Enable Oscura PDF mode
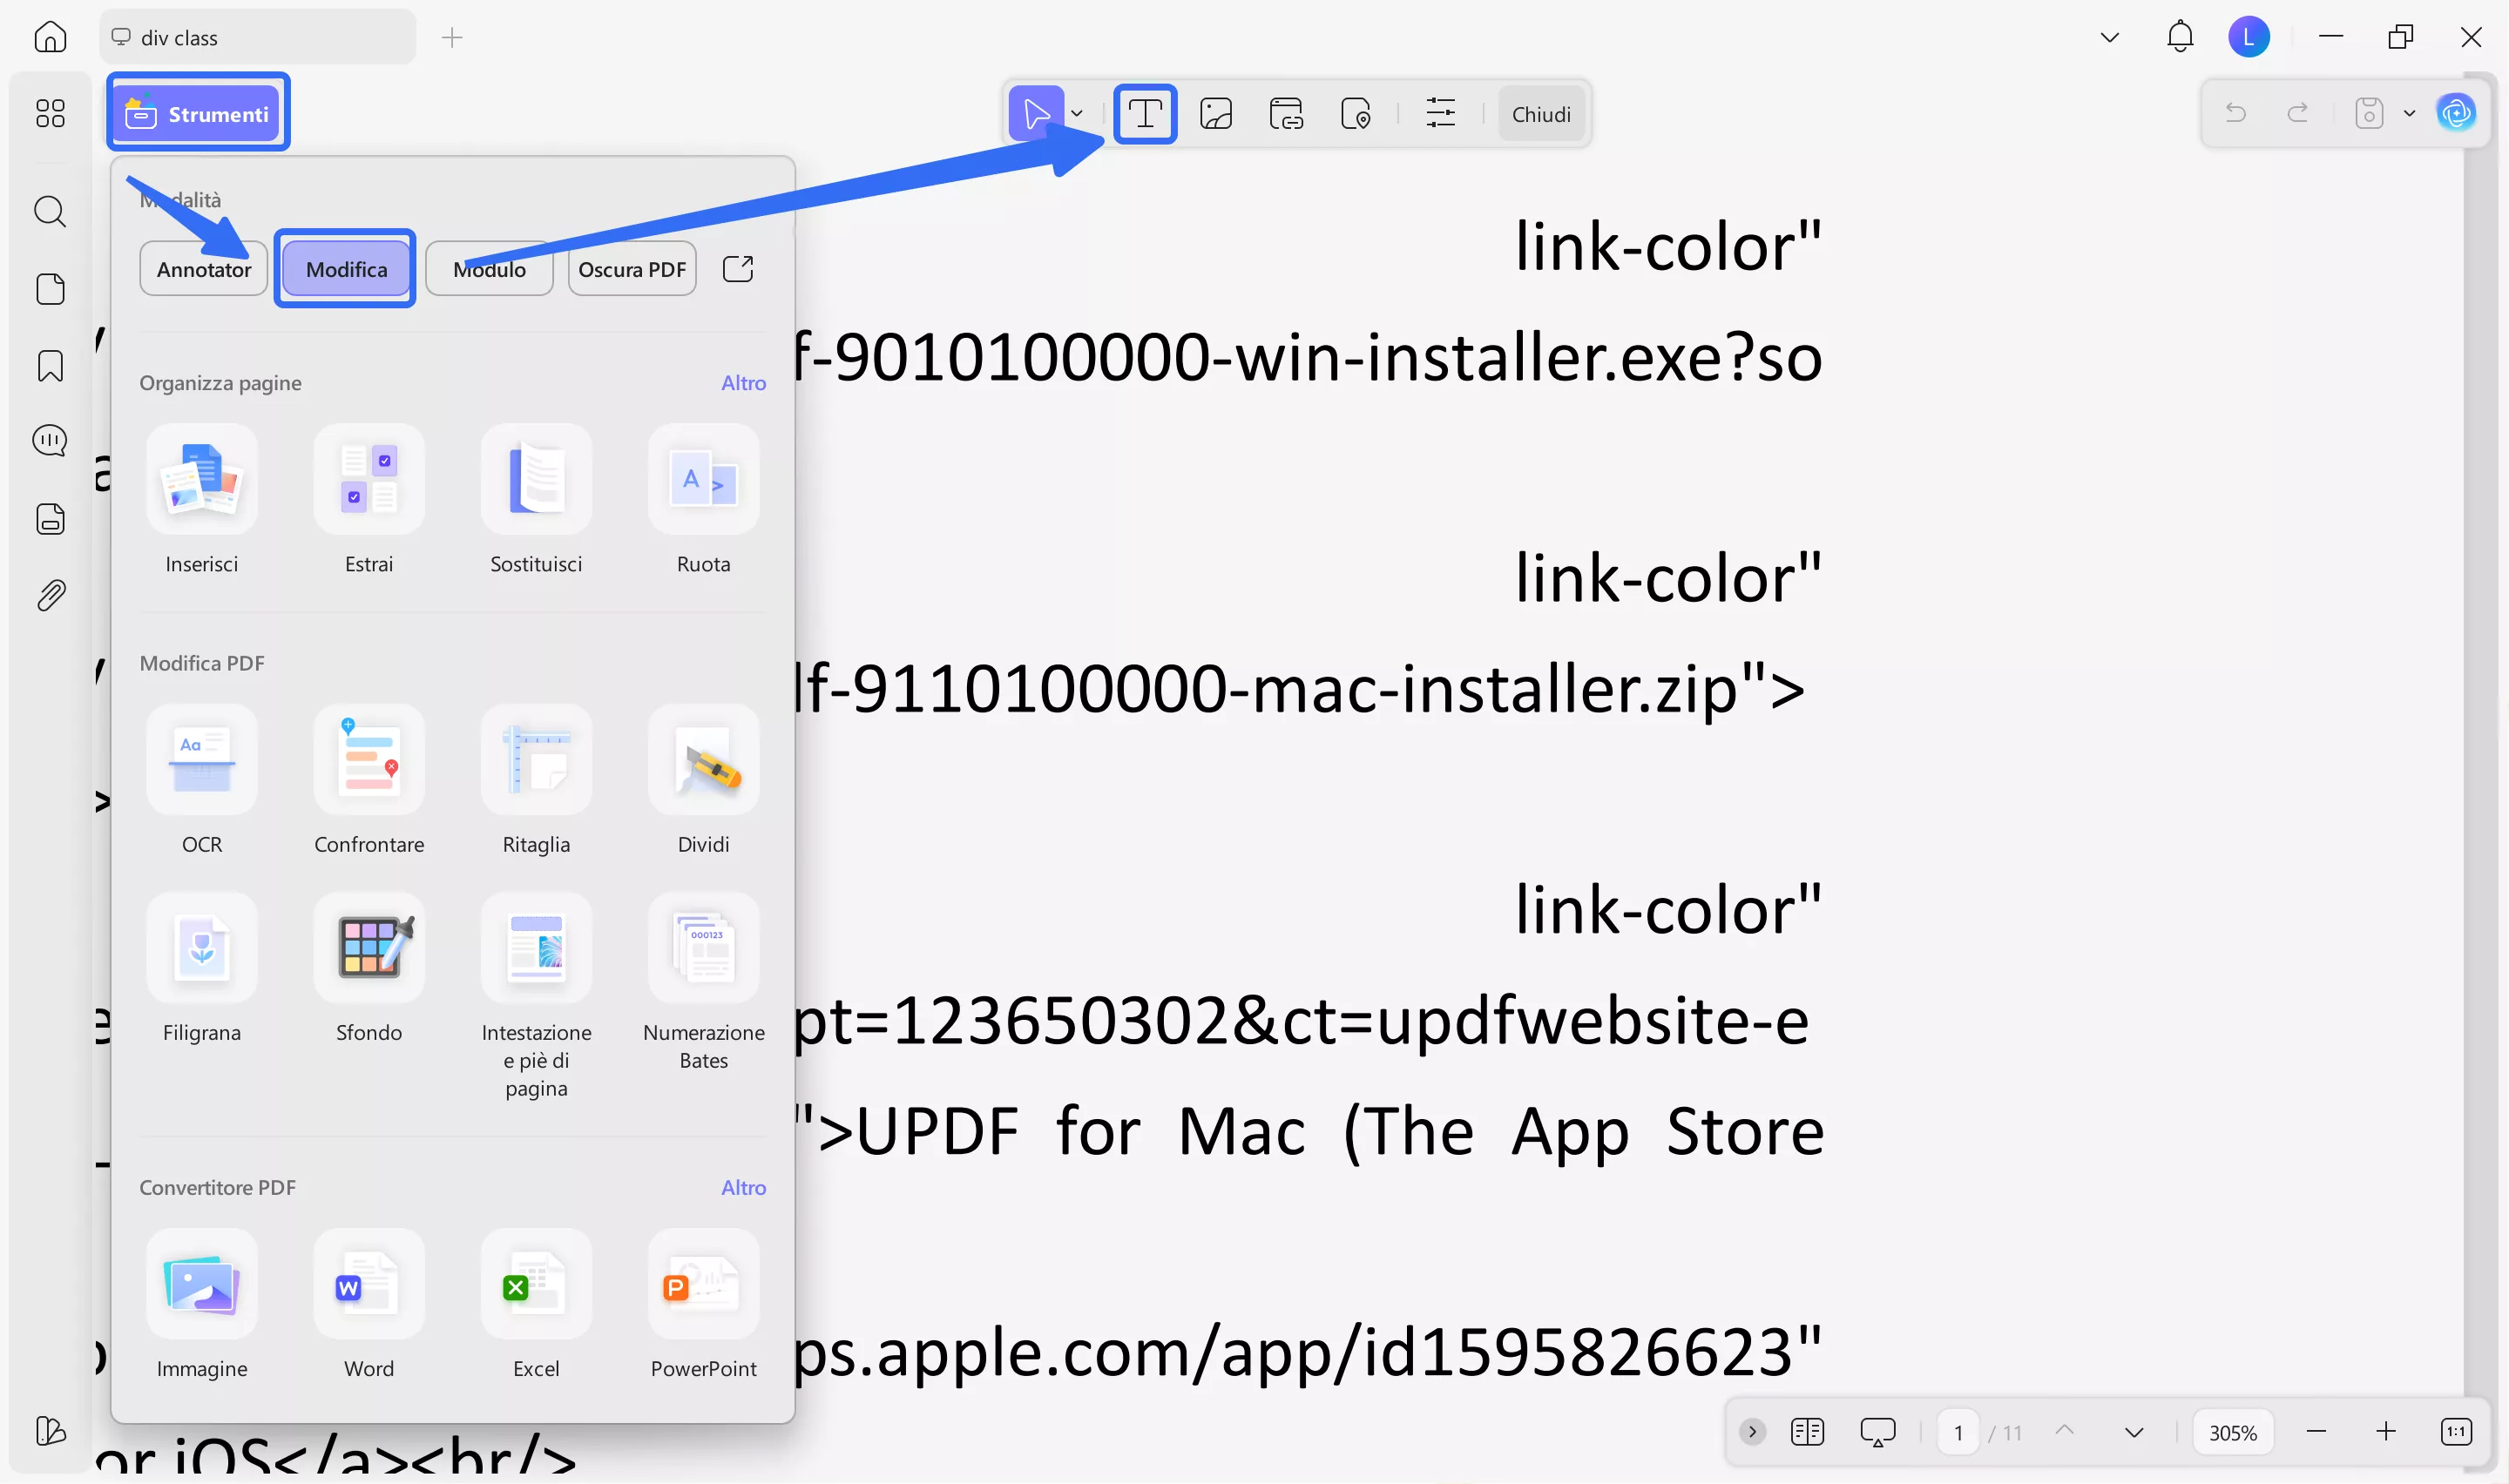This screenshot has width=2509, height=1484. [631, 269]
